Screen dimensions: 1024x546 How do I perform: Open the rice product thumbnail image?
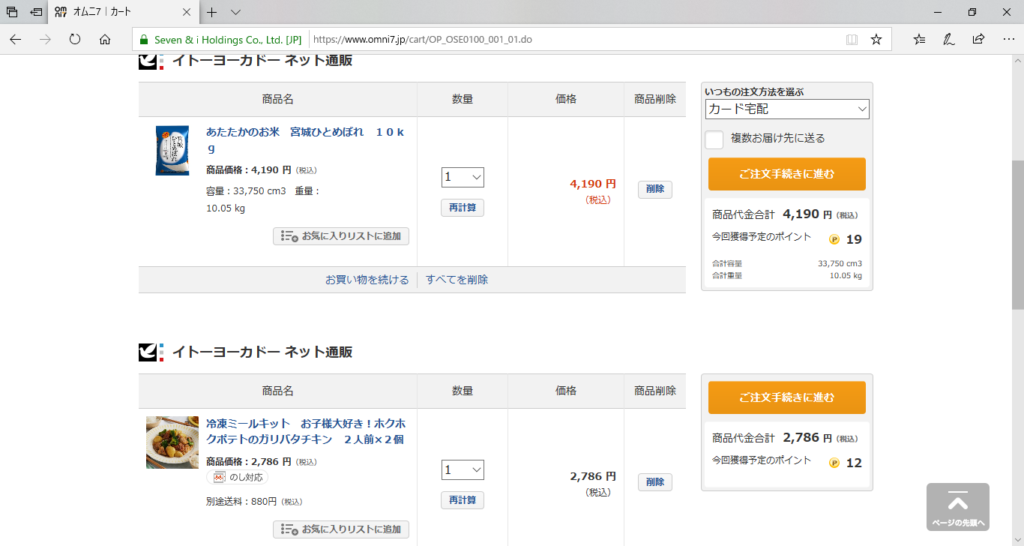point(172,150)
